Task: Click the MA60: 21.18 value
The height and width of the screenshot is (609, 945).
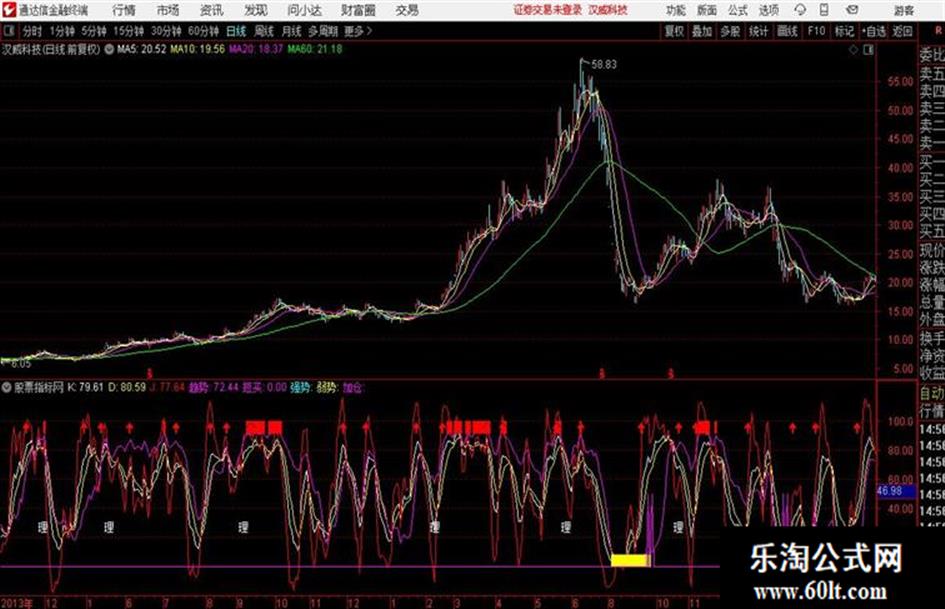Action: pyautogui.click(x=315, y=49)
